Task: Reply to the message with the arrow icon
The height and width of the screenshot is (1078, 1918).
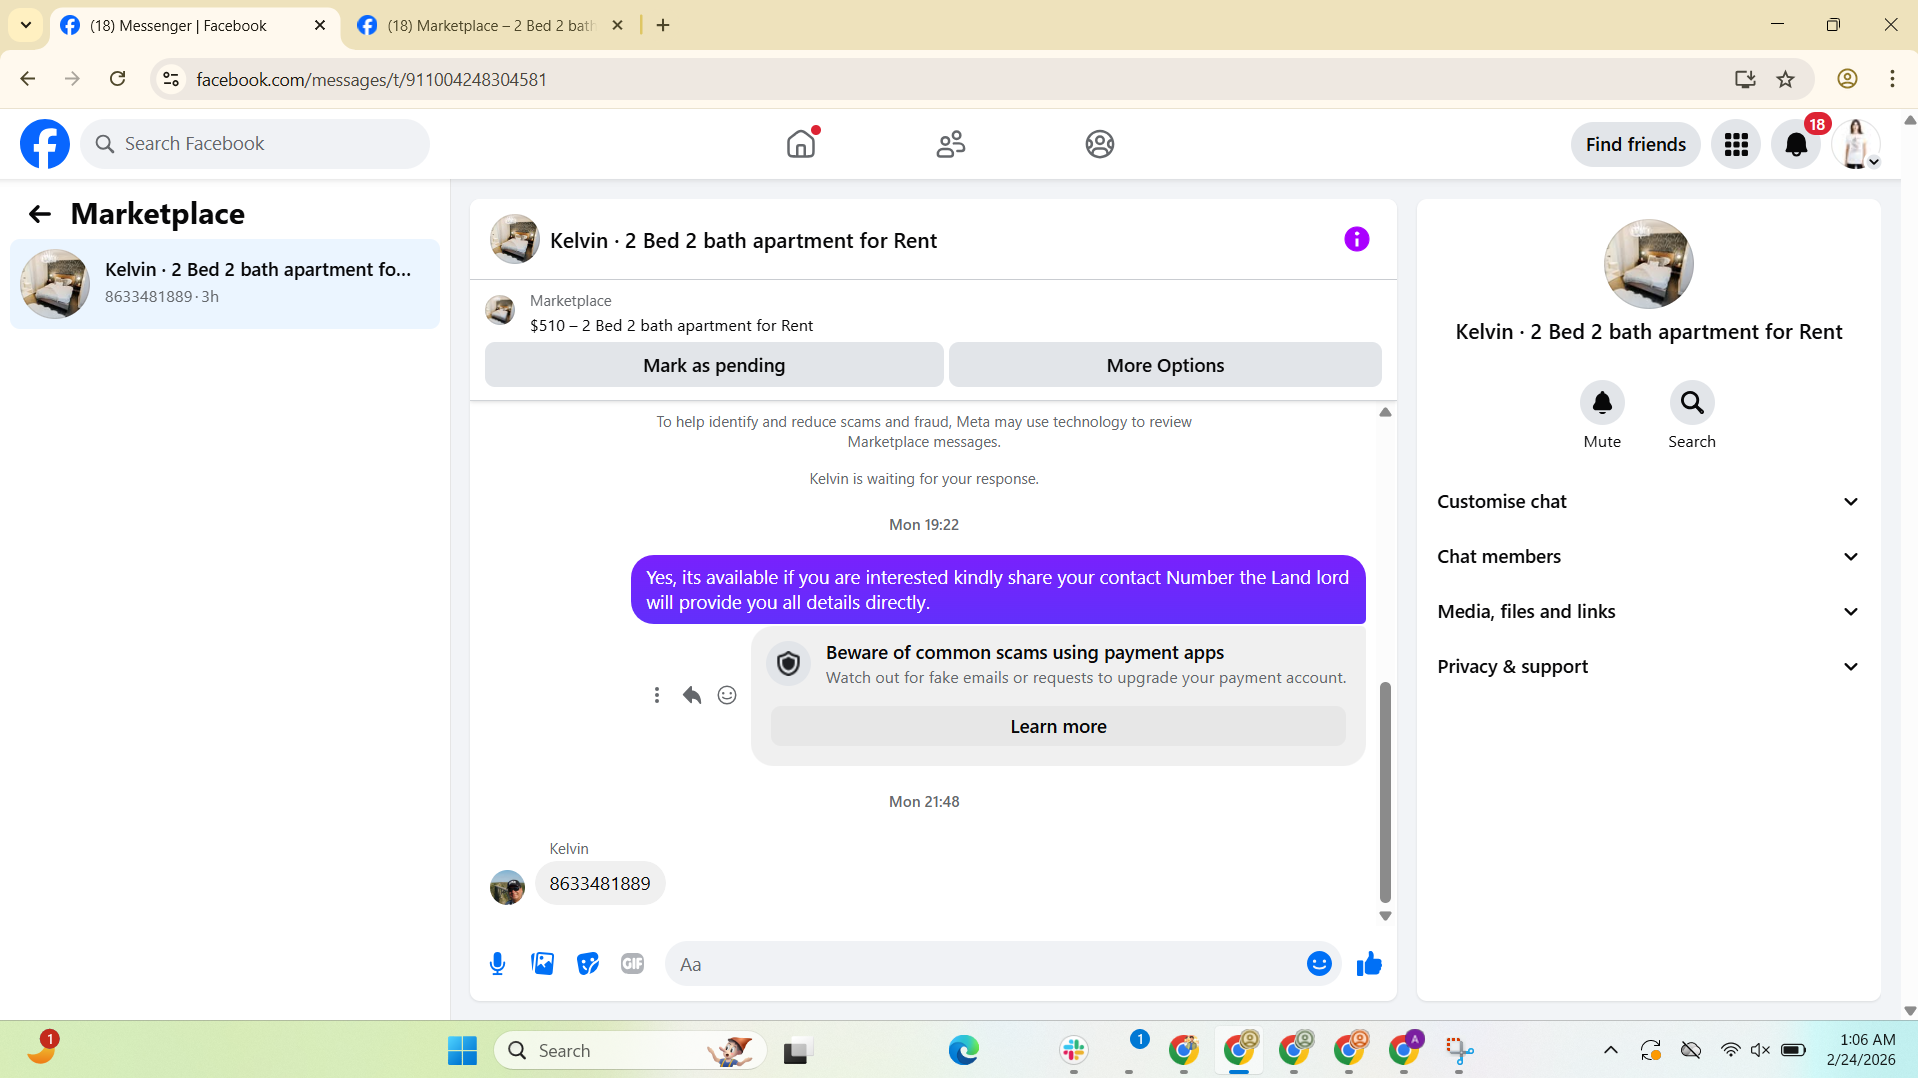Action: pyautogui.click(x=692, y=695)
